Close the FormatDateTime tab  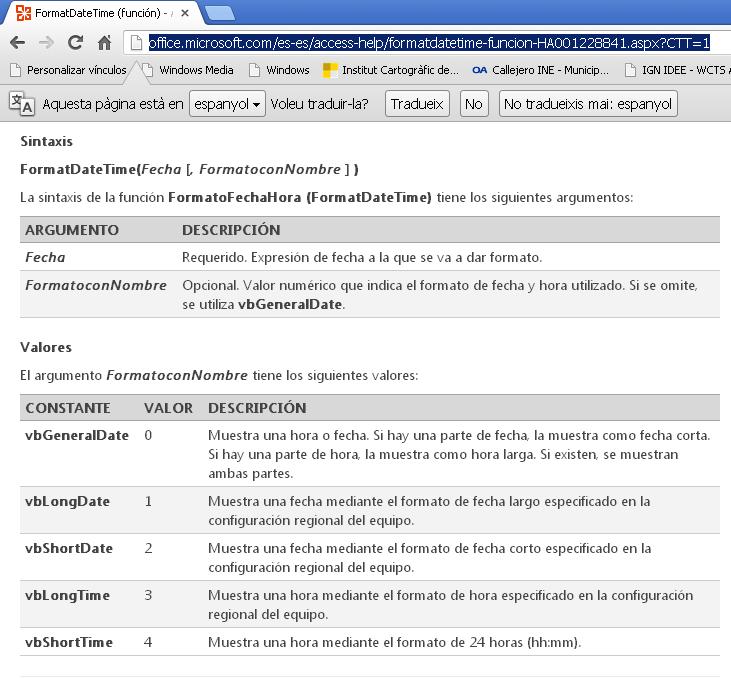point(185,13)
